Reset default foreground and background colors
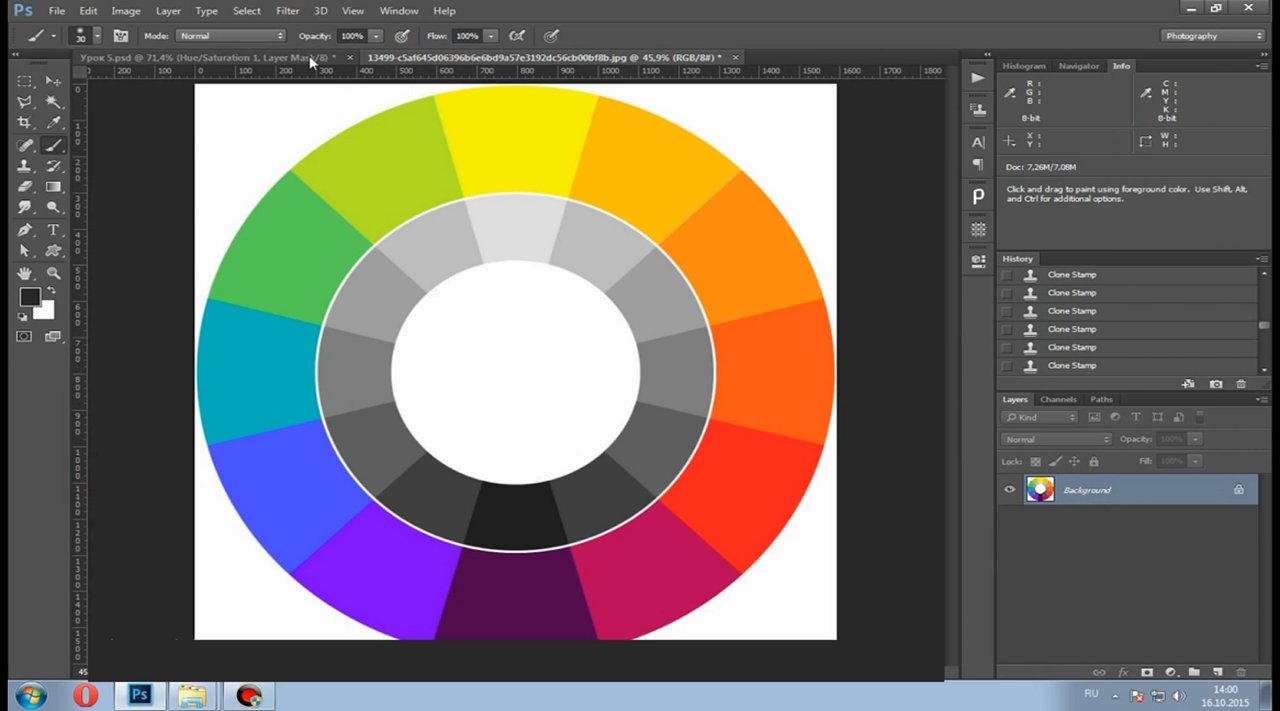The width and height of the screenshot is (1280, 711). pyautogui.click(x=22, y=317)
